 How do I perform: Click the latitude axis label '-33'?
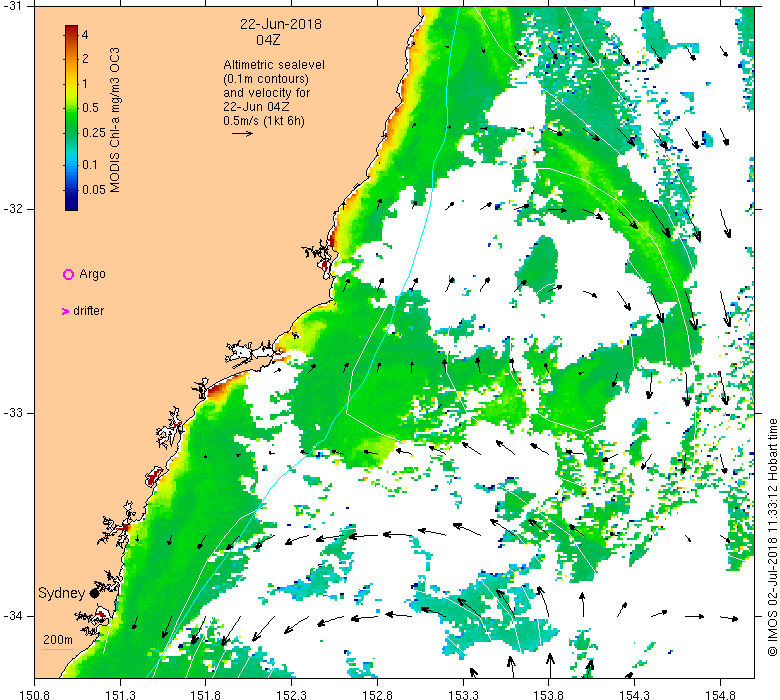click(x=14, y=413)
